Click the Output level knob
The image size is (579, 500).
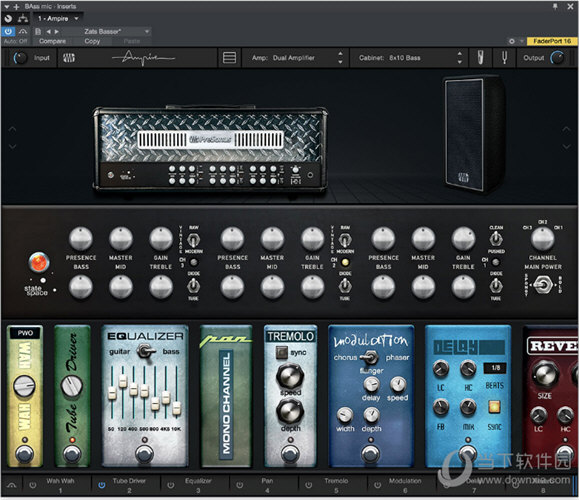pos(557,58)
